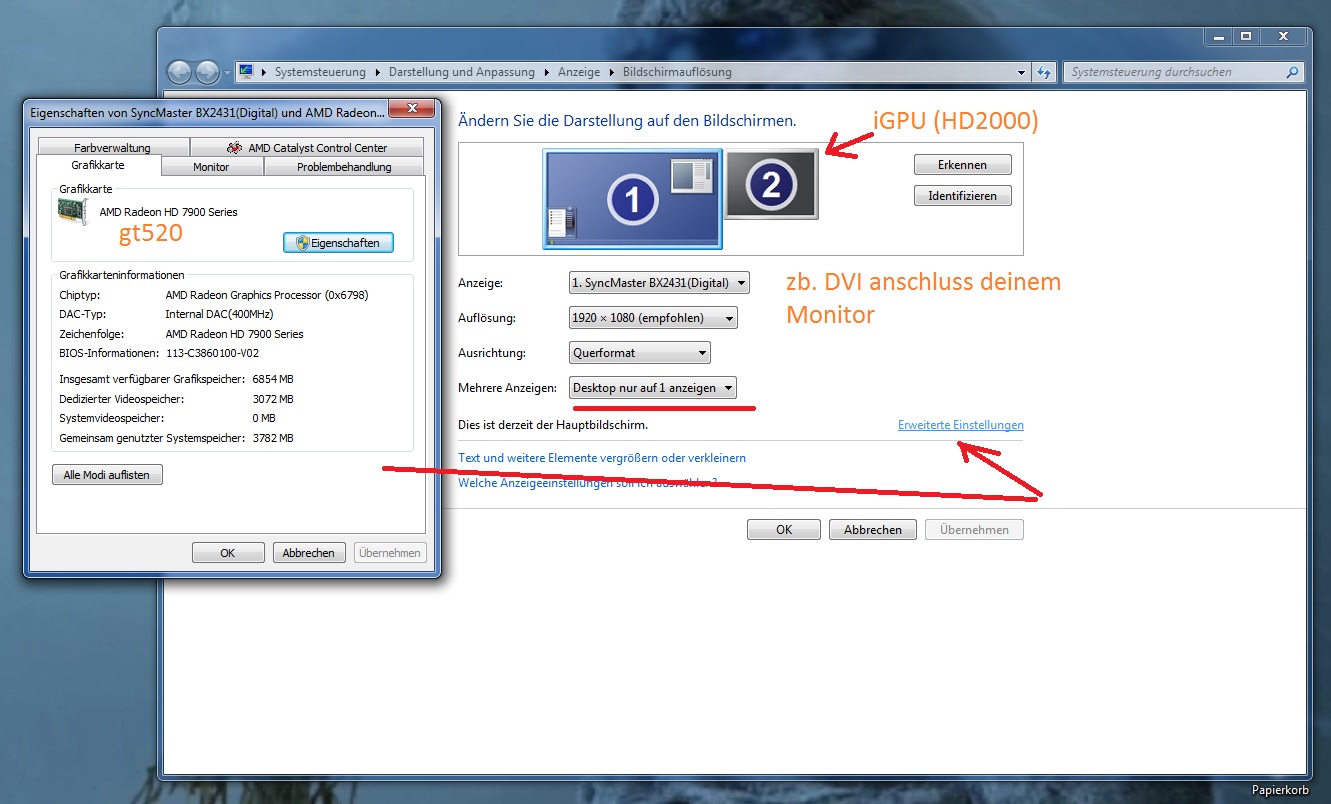This screenshot has width=1331, height=804.
Task: Click 'Alle Modi auflisten' button
Action: tap(107, 475)
